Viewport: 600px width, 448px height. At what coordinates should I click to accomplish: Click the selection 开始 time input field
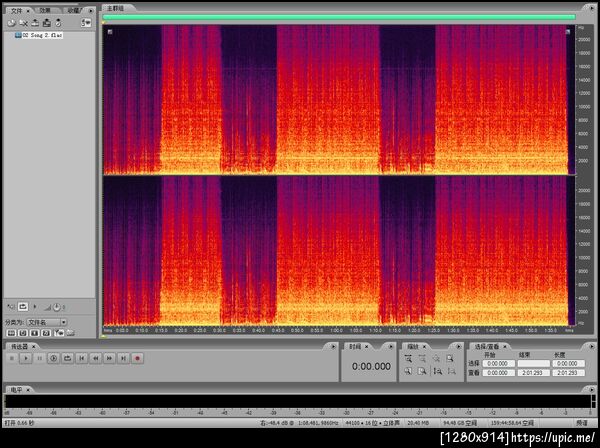pos(500,363)
